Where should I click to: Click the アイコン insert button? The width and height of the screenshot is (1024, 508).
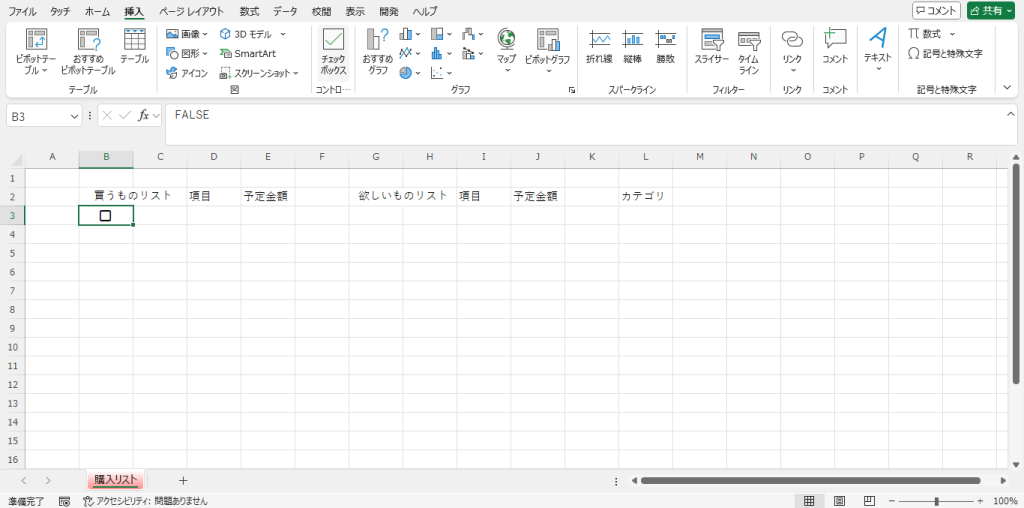coord(187,73)
